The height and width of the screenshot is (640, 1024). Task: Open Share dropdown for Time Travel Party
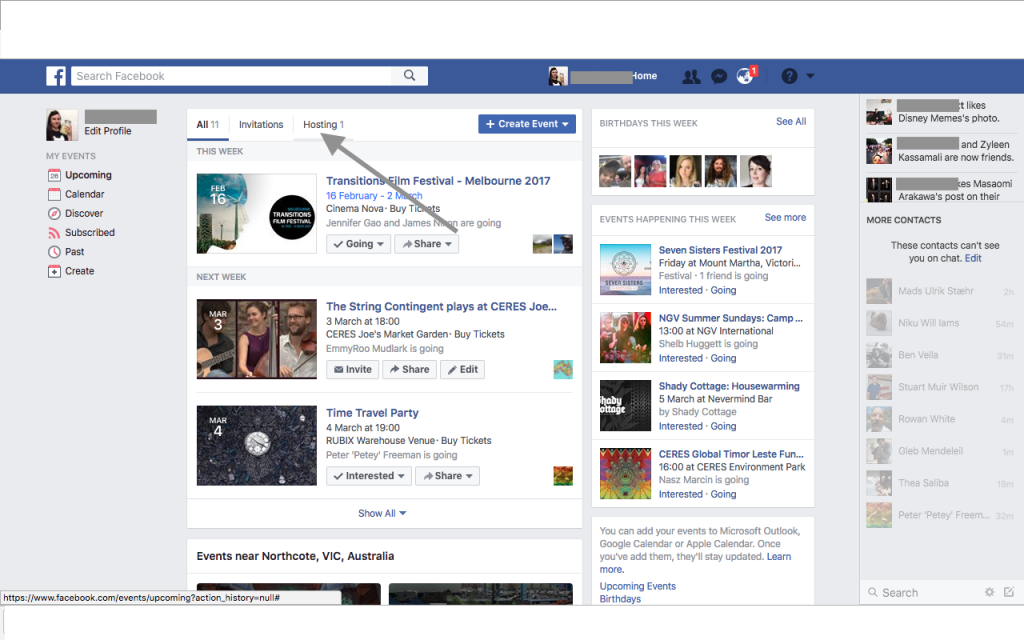(x=447, y=476)
